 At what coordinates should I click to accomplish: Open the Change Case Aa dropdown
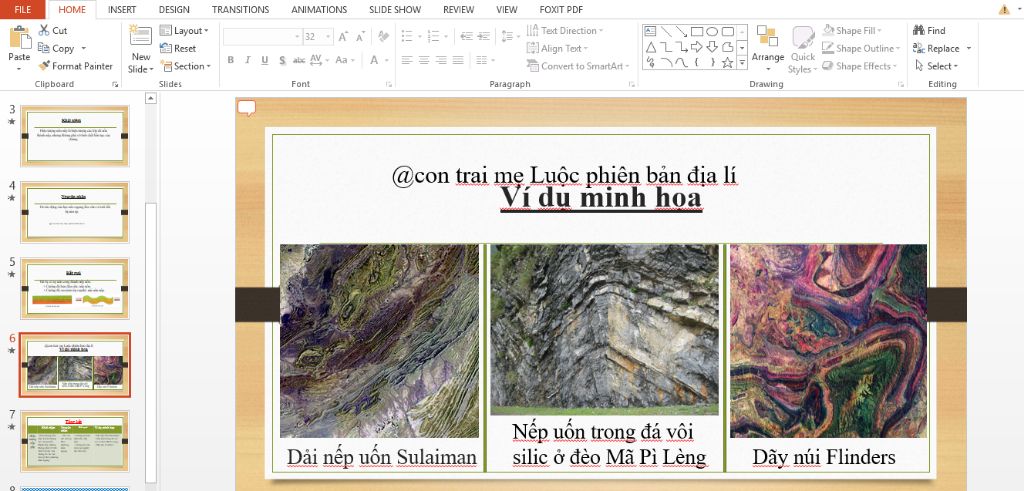344,60
